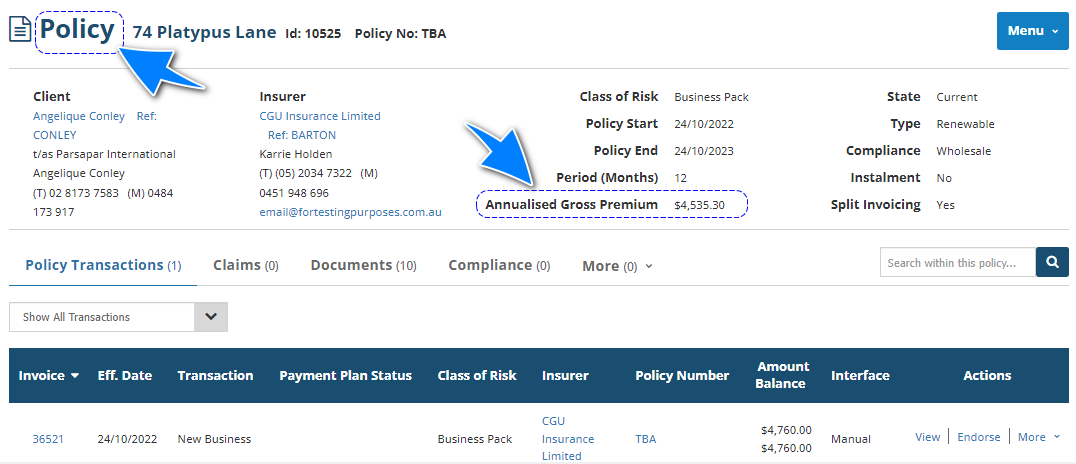
Task: Switch to the Claims tab
Action: click(245, 265)
